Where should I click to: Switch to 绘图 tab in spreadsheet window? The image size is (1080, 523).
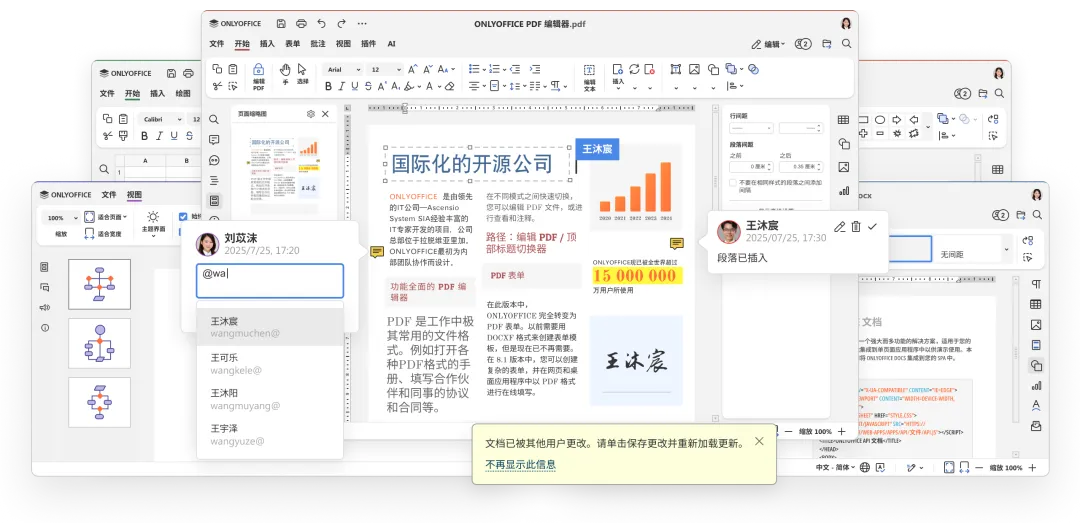[x=183, y=94]
